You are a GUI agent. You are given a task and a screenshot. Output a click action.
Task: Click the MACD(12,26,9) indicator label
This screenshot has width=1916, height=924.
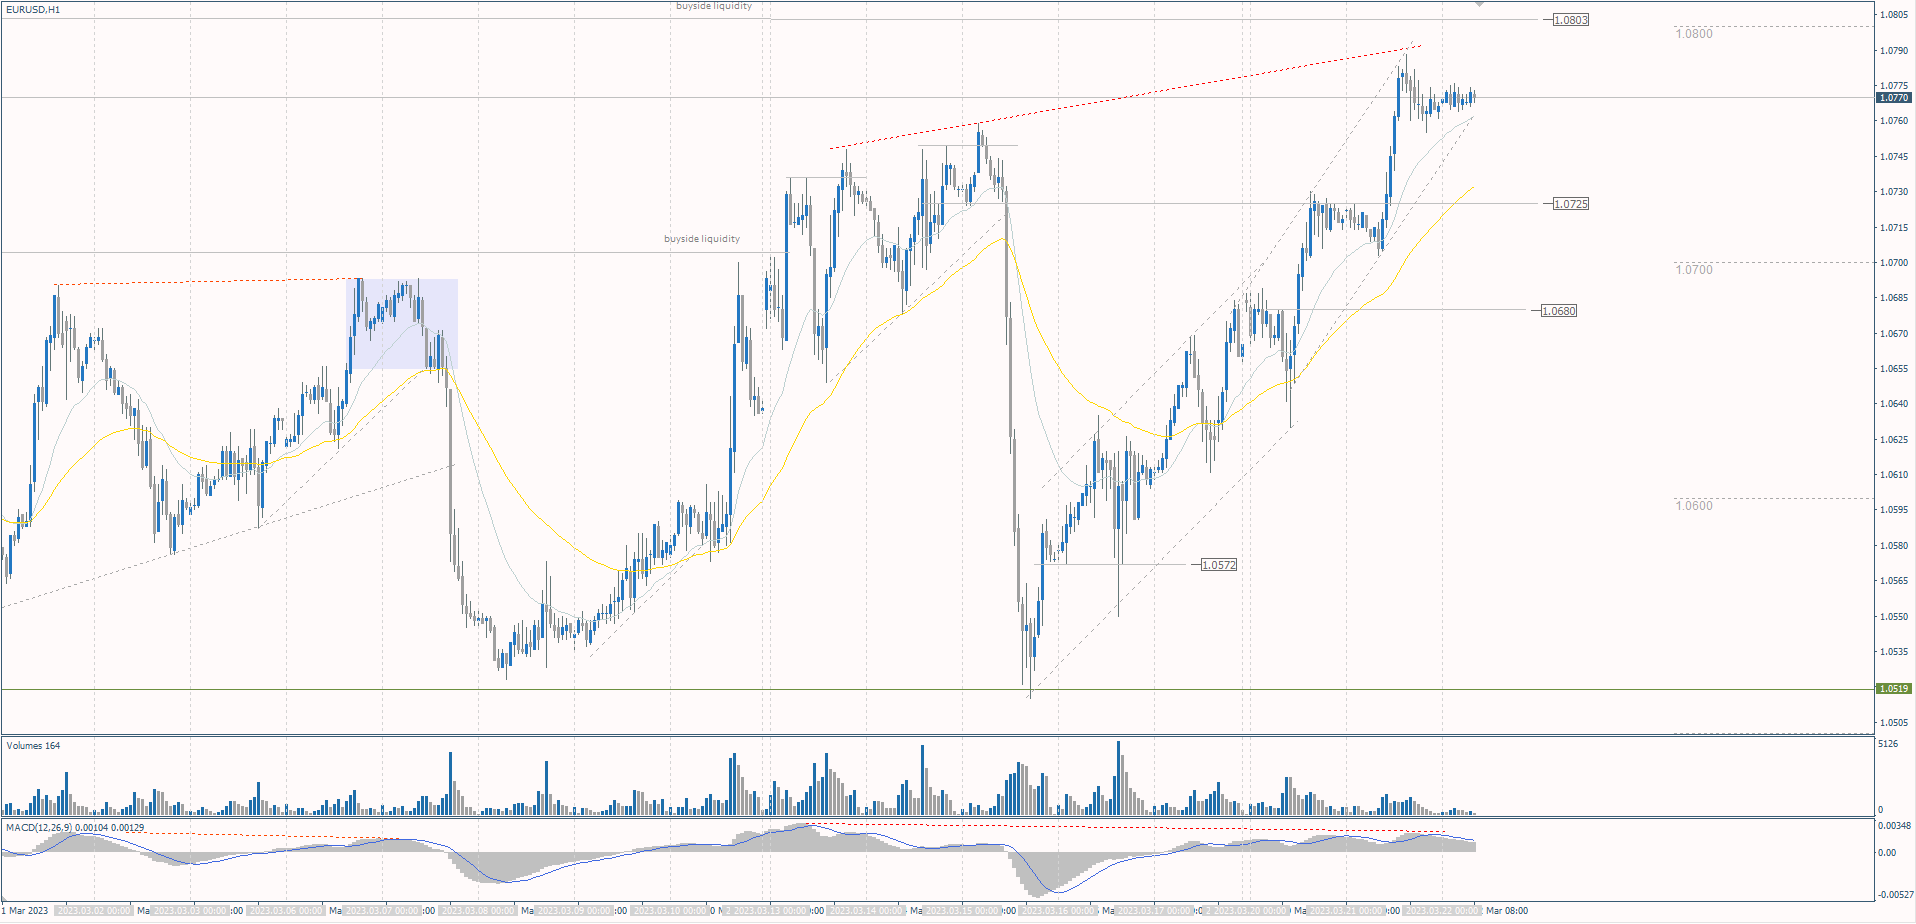(75, 828)
